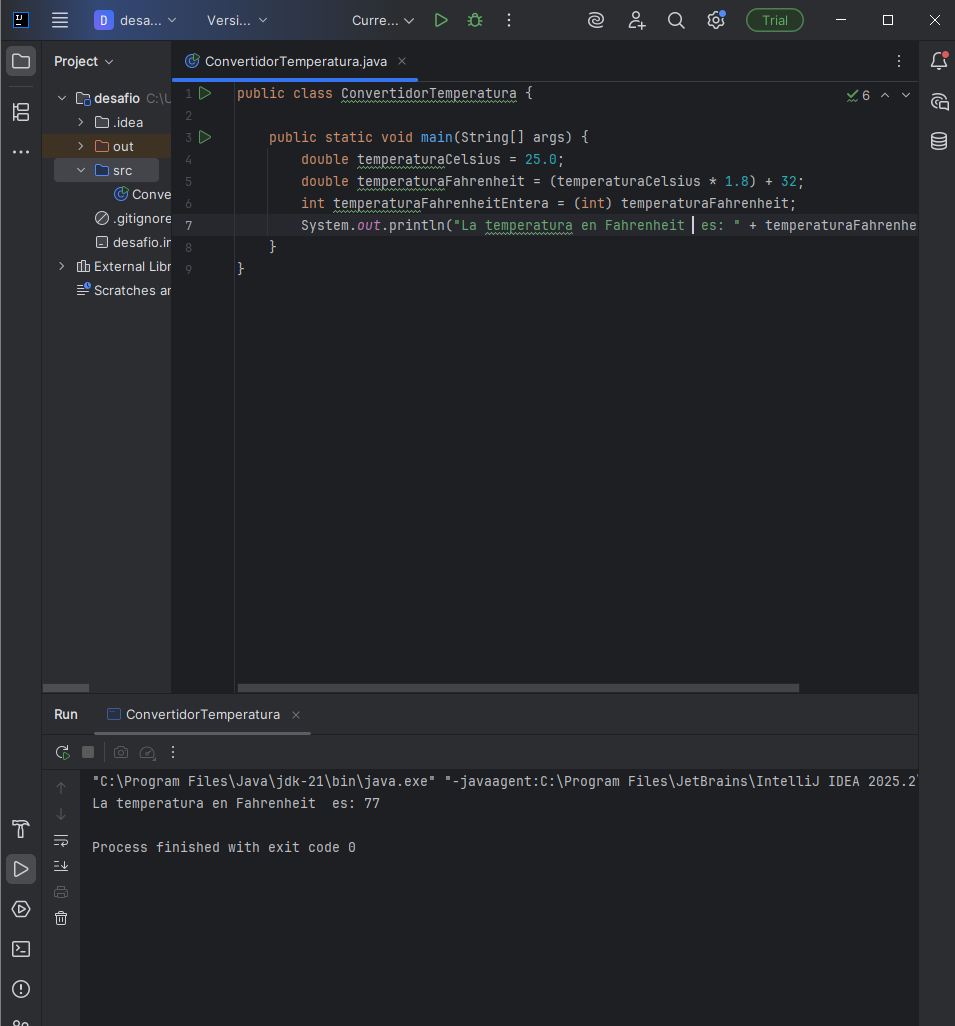Open the Notifications bell icon
Image resolution: width=955 pixels, height=1026 pixels.
pos(939,61)
